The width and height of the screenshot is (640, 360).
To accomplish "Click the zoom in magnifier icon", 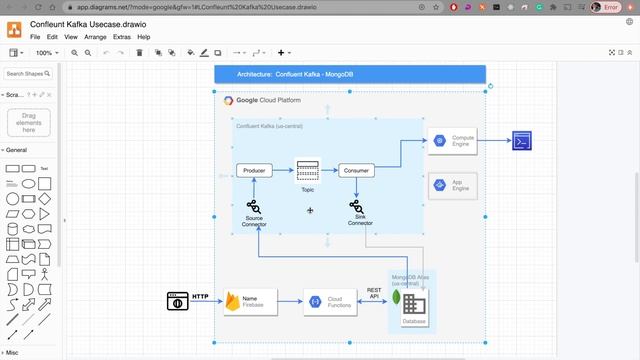I will [74, 53].
